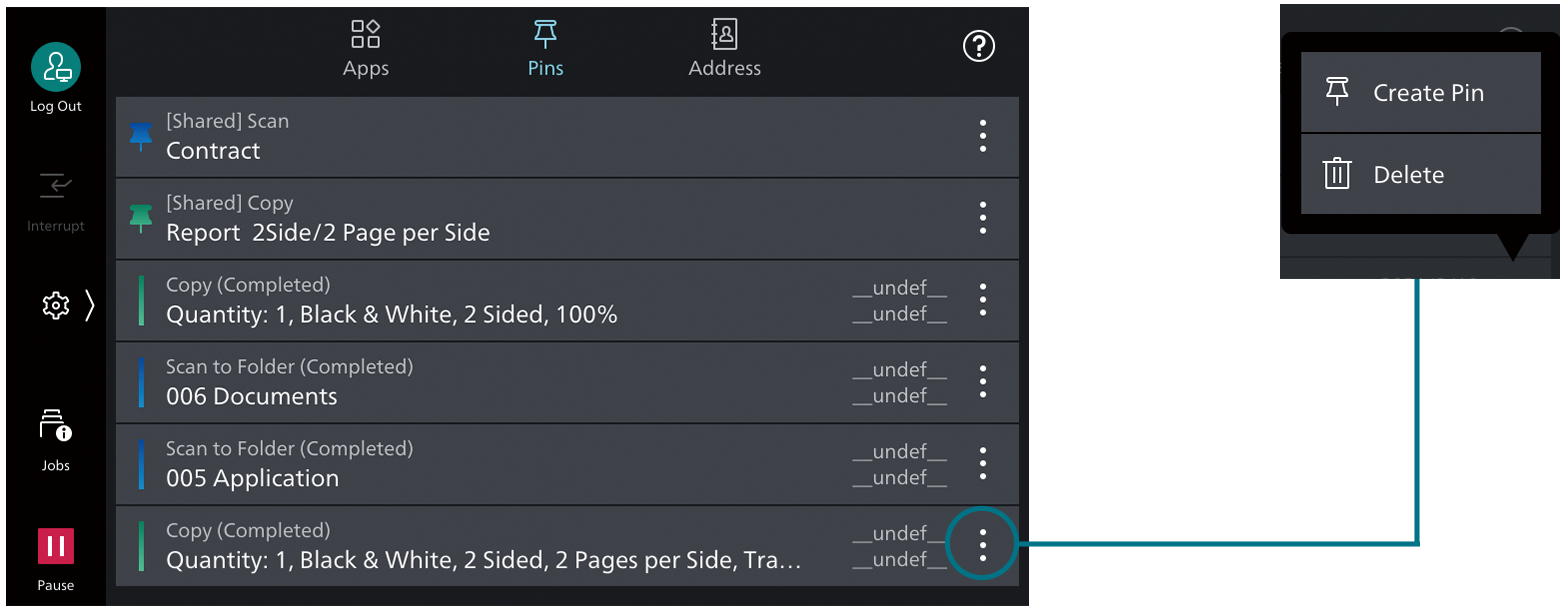The image size is (1567, 610).
Task: Open options menu for 005 Application
Action: coord(983,464)
